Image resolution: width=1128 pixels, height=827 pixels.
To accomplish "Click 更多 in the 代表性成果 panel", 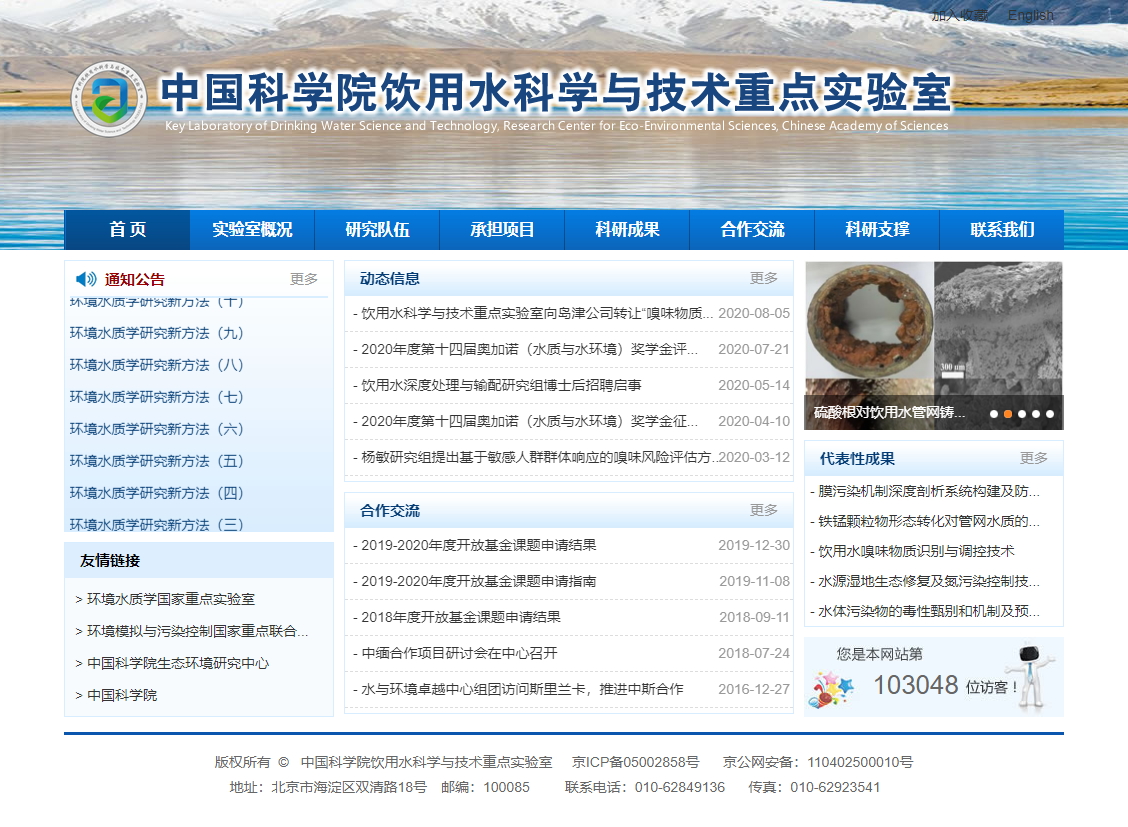I will 1034,458.
